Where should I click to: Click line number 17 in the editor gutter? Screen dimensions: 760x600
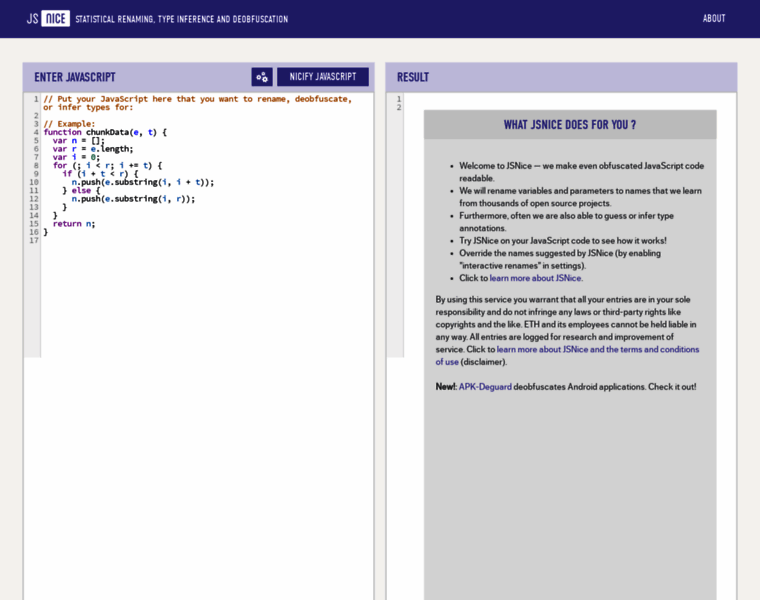point(33,240)
